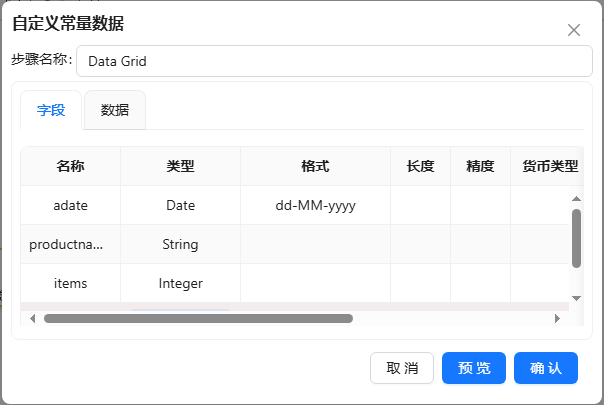Screen dimensions: 604x405
Task: Click the vertical scrollbar up arrow
Action: [x=576, y=199]
